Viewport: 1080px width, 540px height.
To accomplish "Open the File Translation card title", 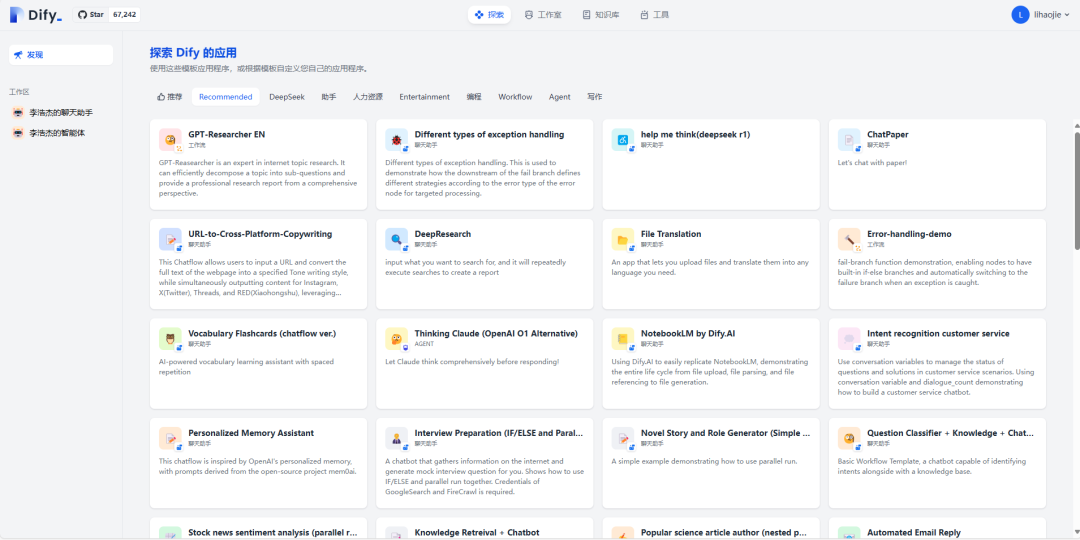I will 671,234.
